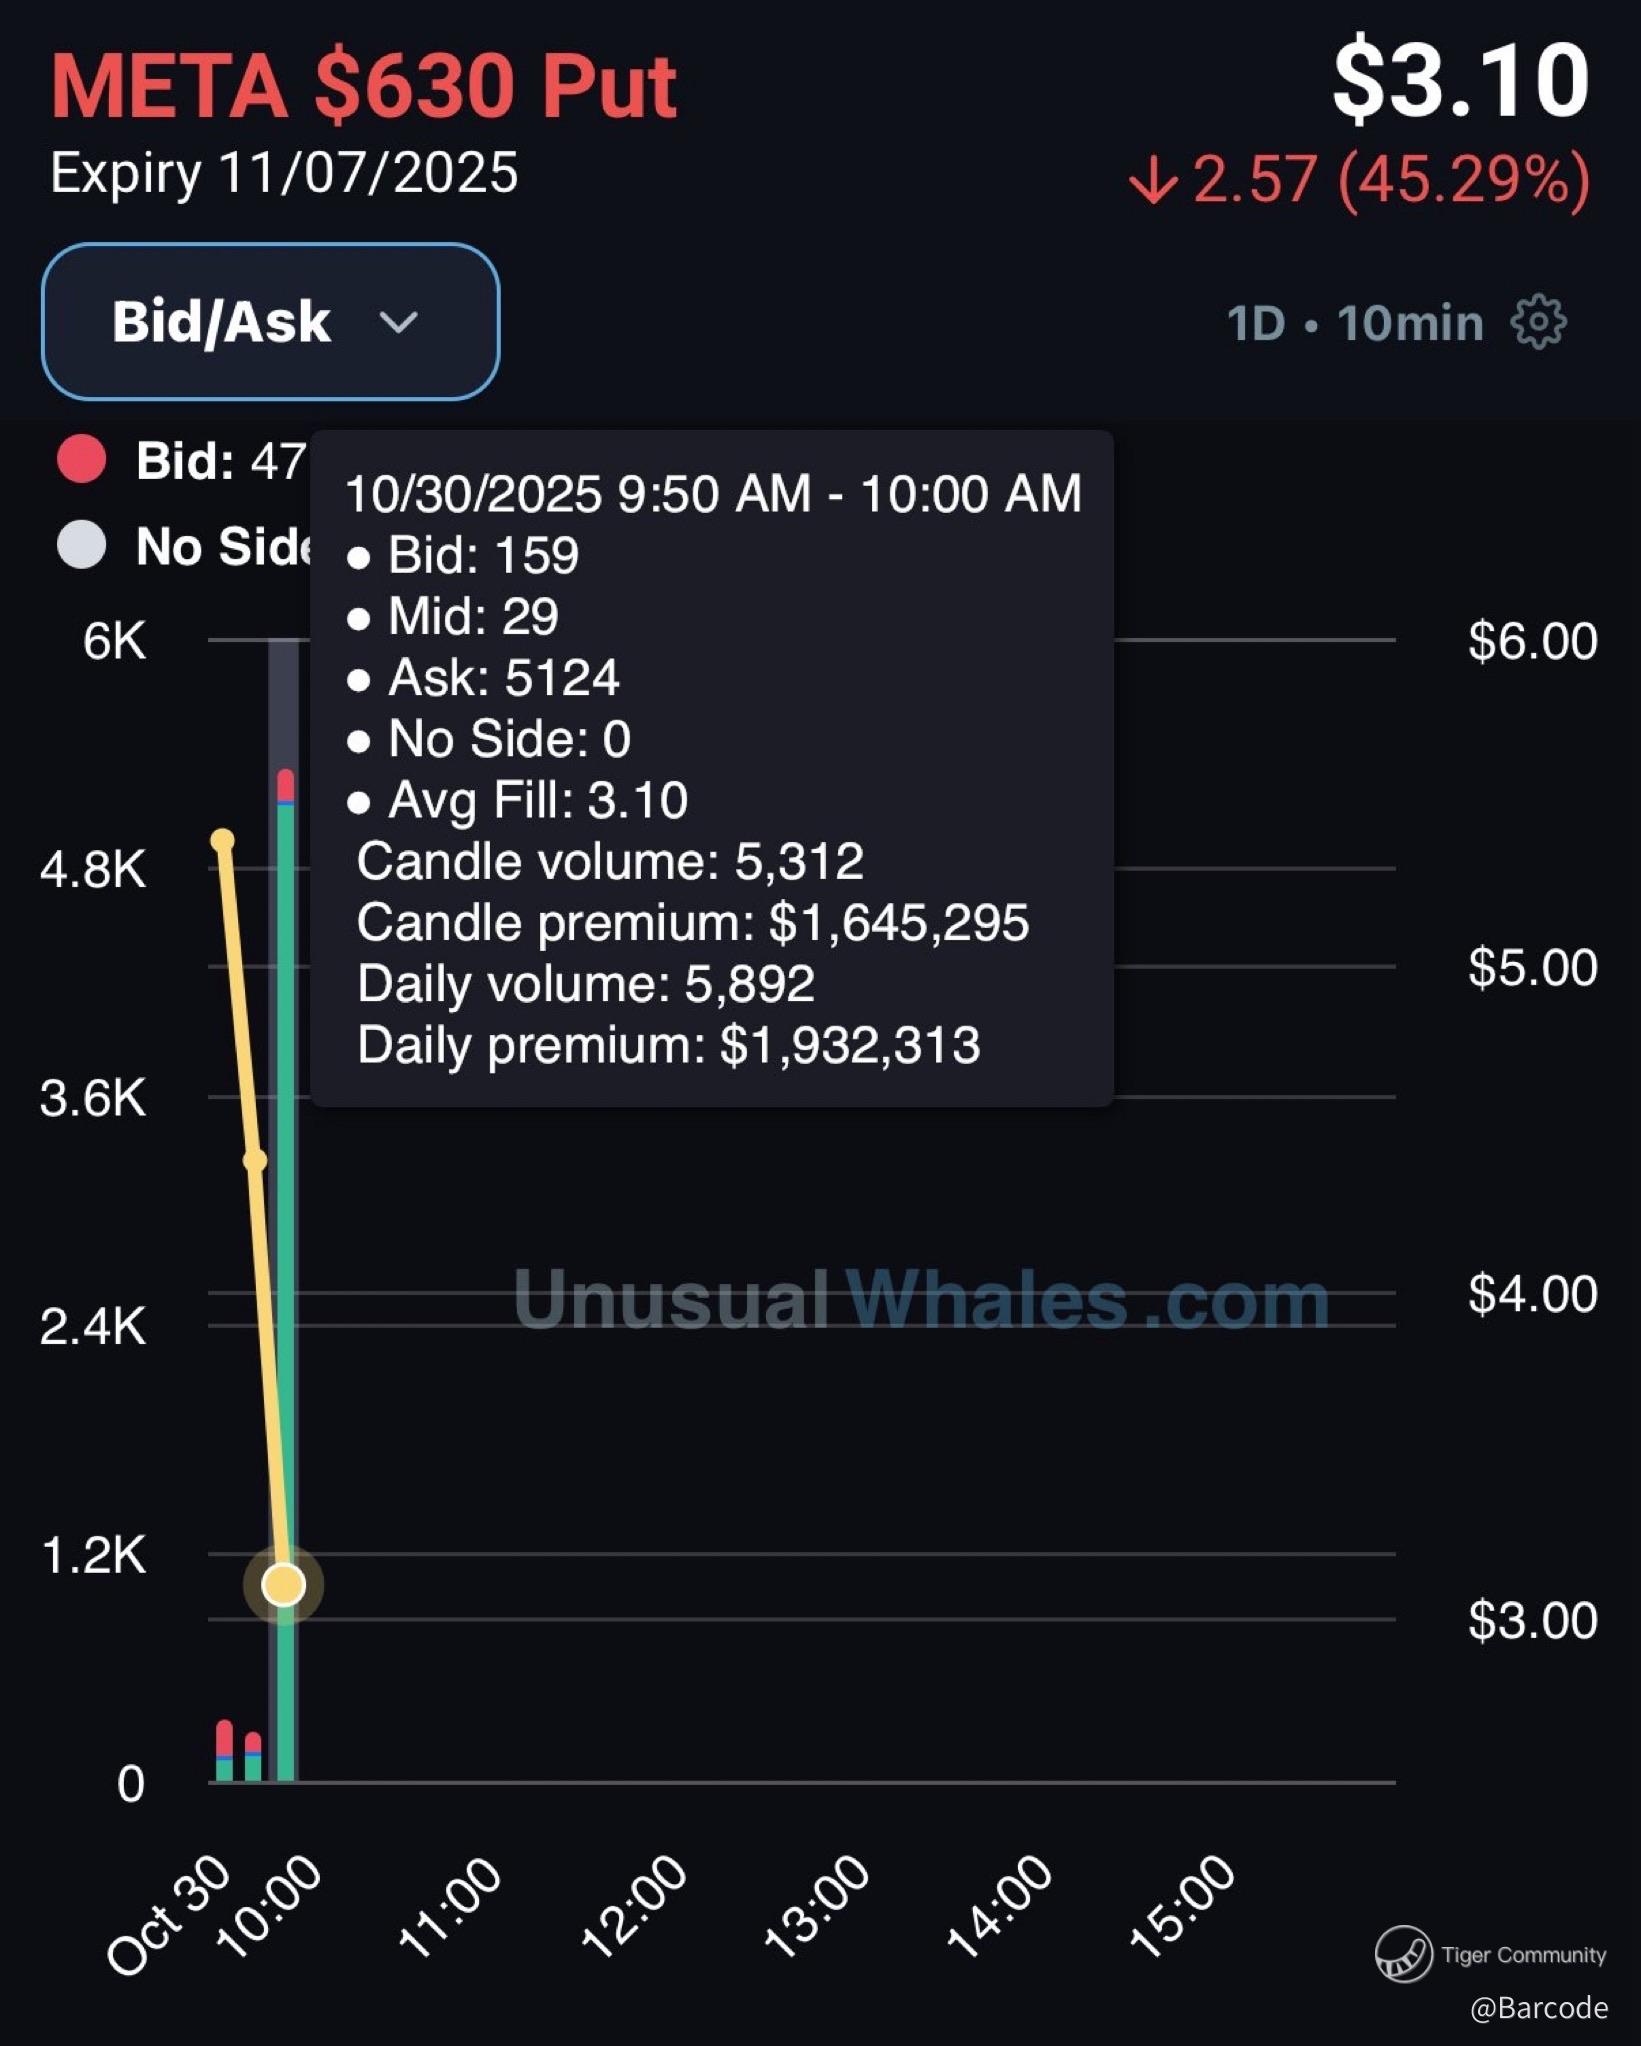Image resolution: width=1641 pixels, height=2046 pixels.
Task: Expand the Bid/Ask dropdown chevron
Action: [x=398, y=322]
